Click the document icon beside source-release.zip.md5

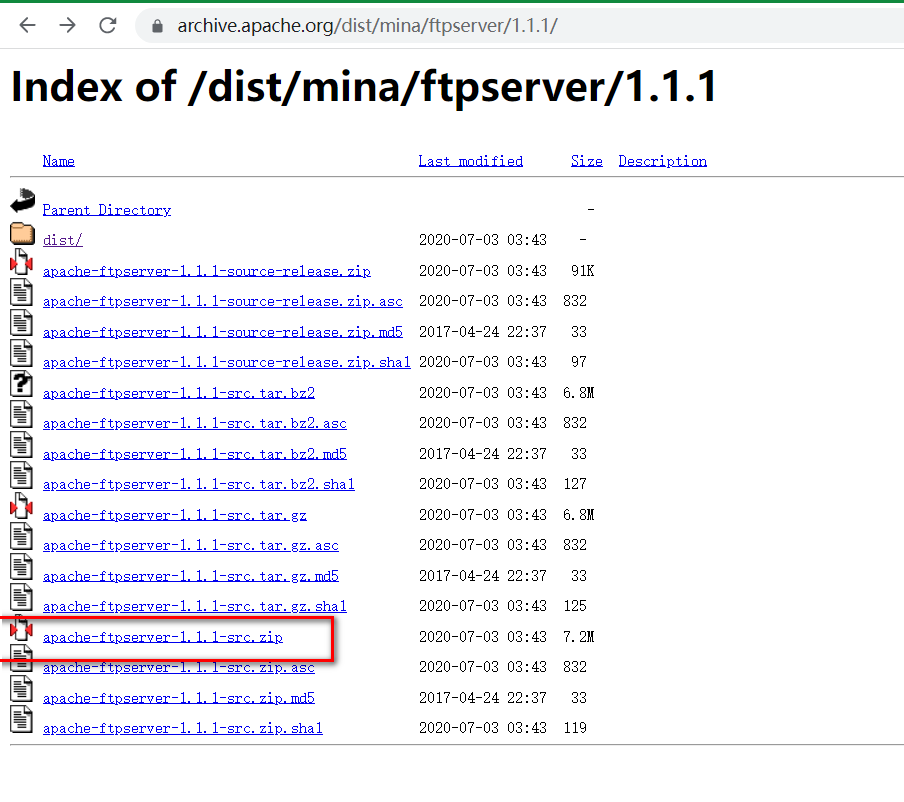click(x=21, y=323)
